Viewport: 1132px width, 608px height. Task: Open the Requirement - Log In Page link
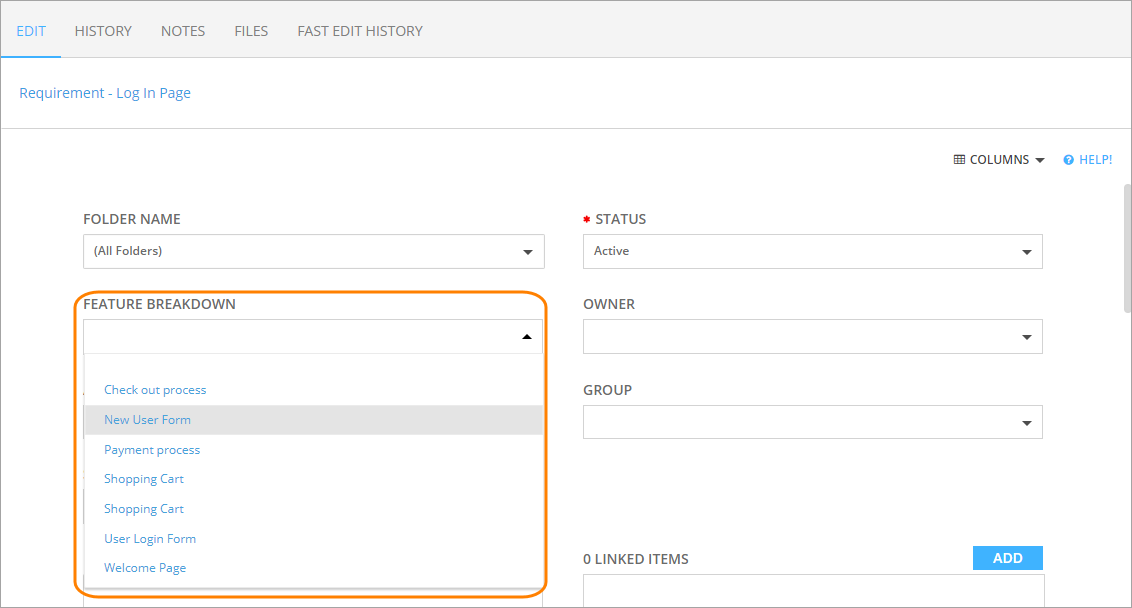105,93
